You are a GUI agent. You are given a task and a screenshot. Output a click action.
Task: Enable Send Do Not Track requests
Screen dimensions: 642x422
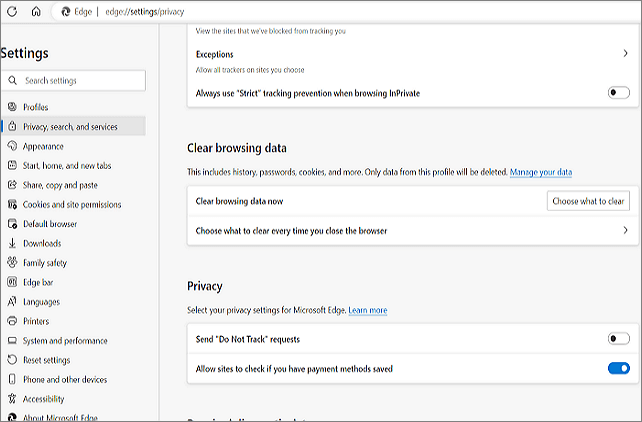[x=618, y=339]
